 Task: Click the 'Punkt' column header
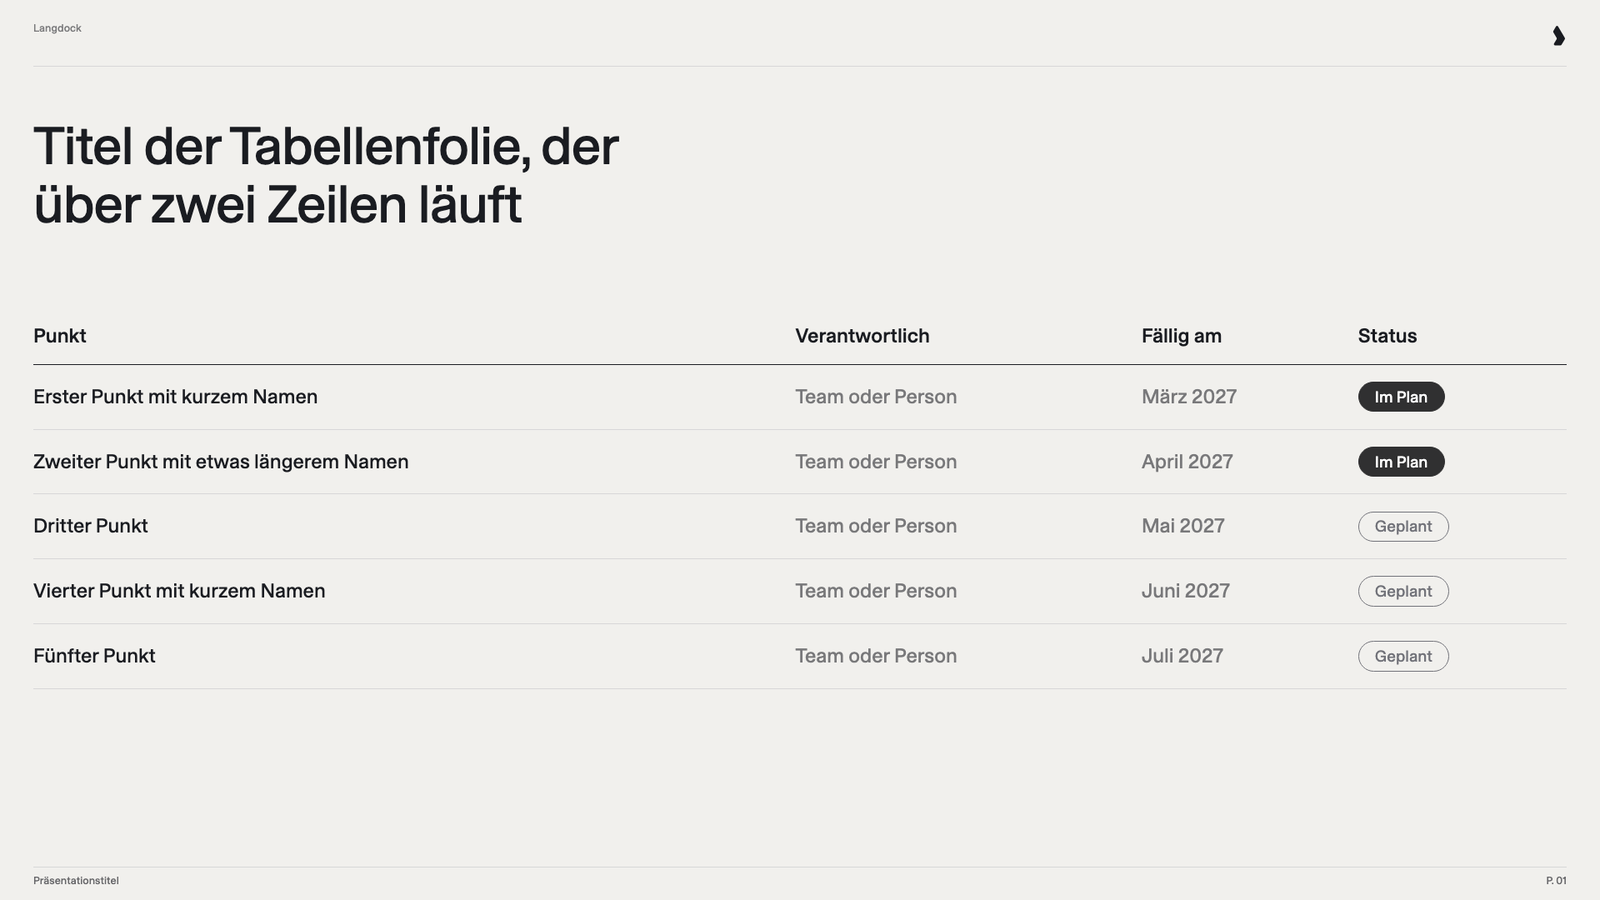click(x=60, y=336)
